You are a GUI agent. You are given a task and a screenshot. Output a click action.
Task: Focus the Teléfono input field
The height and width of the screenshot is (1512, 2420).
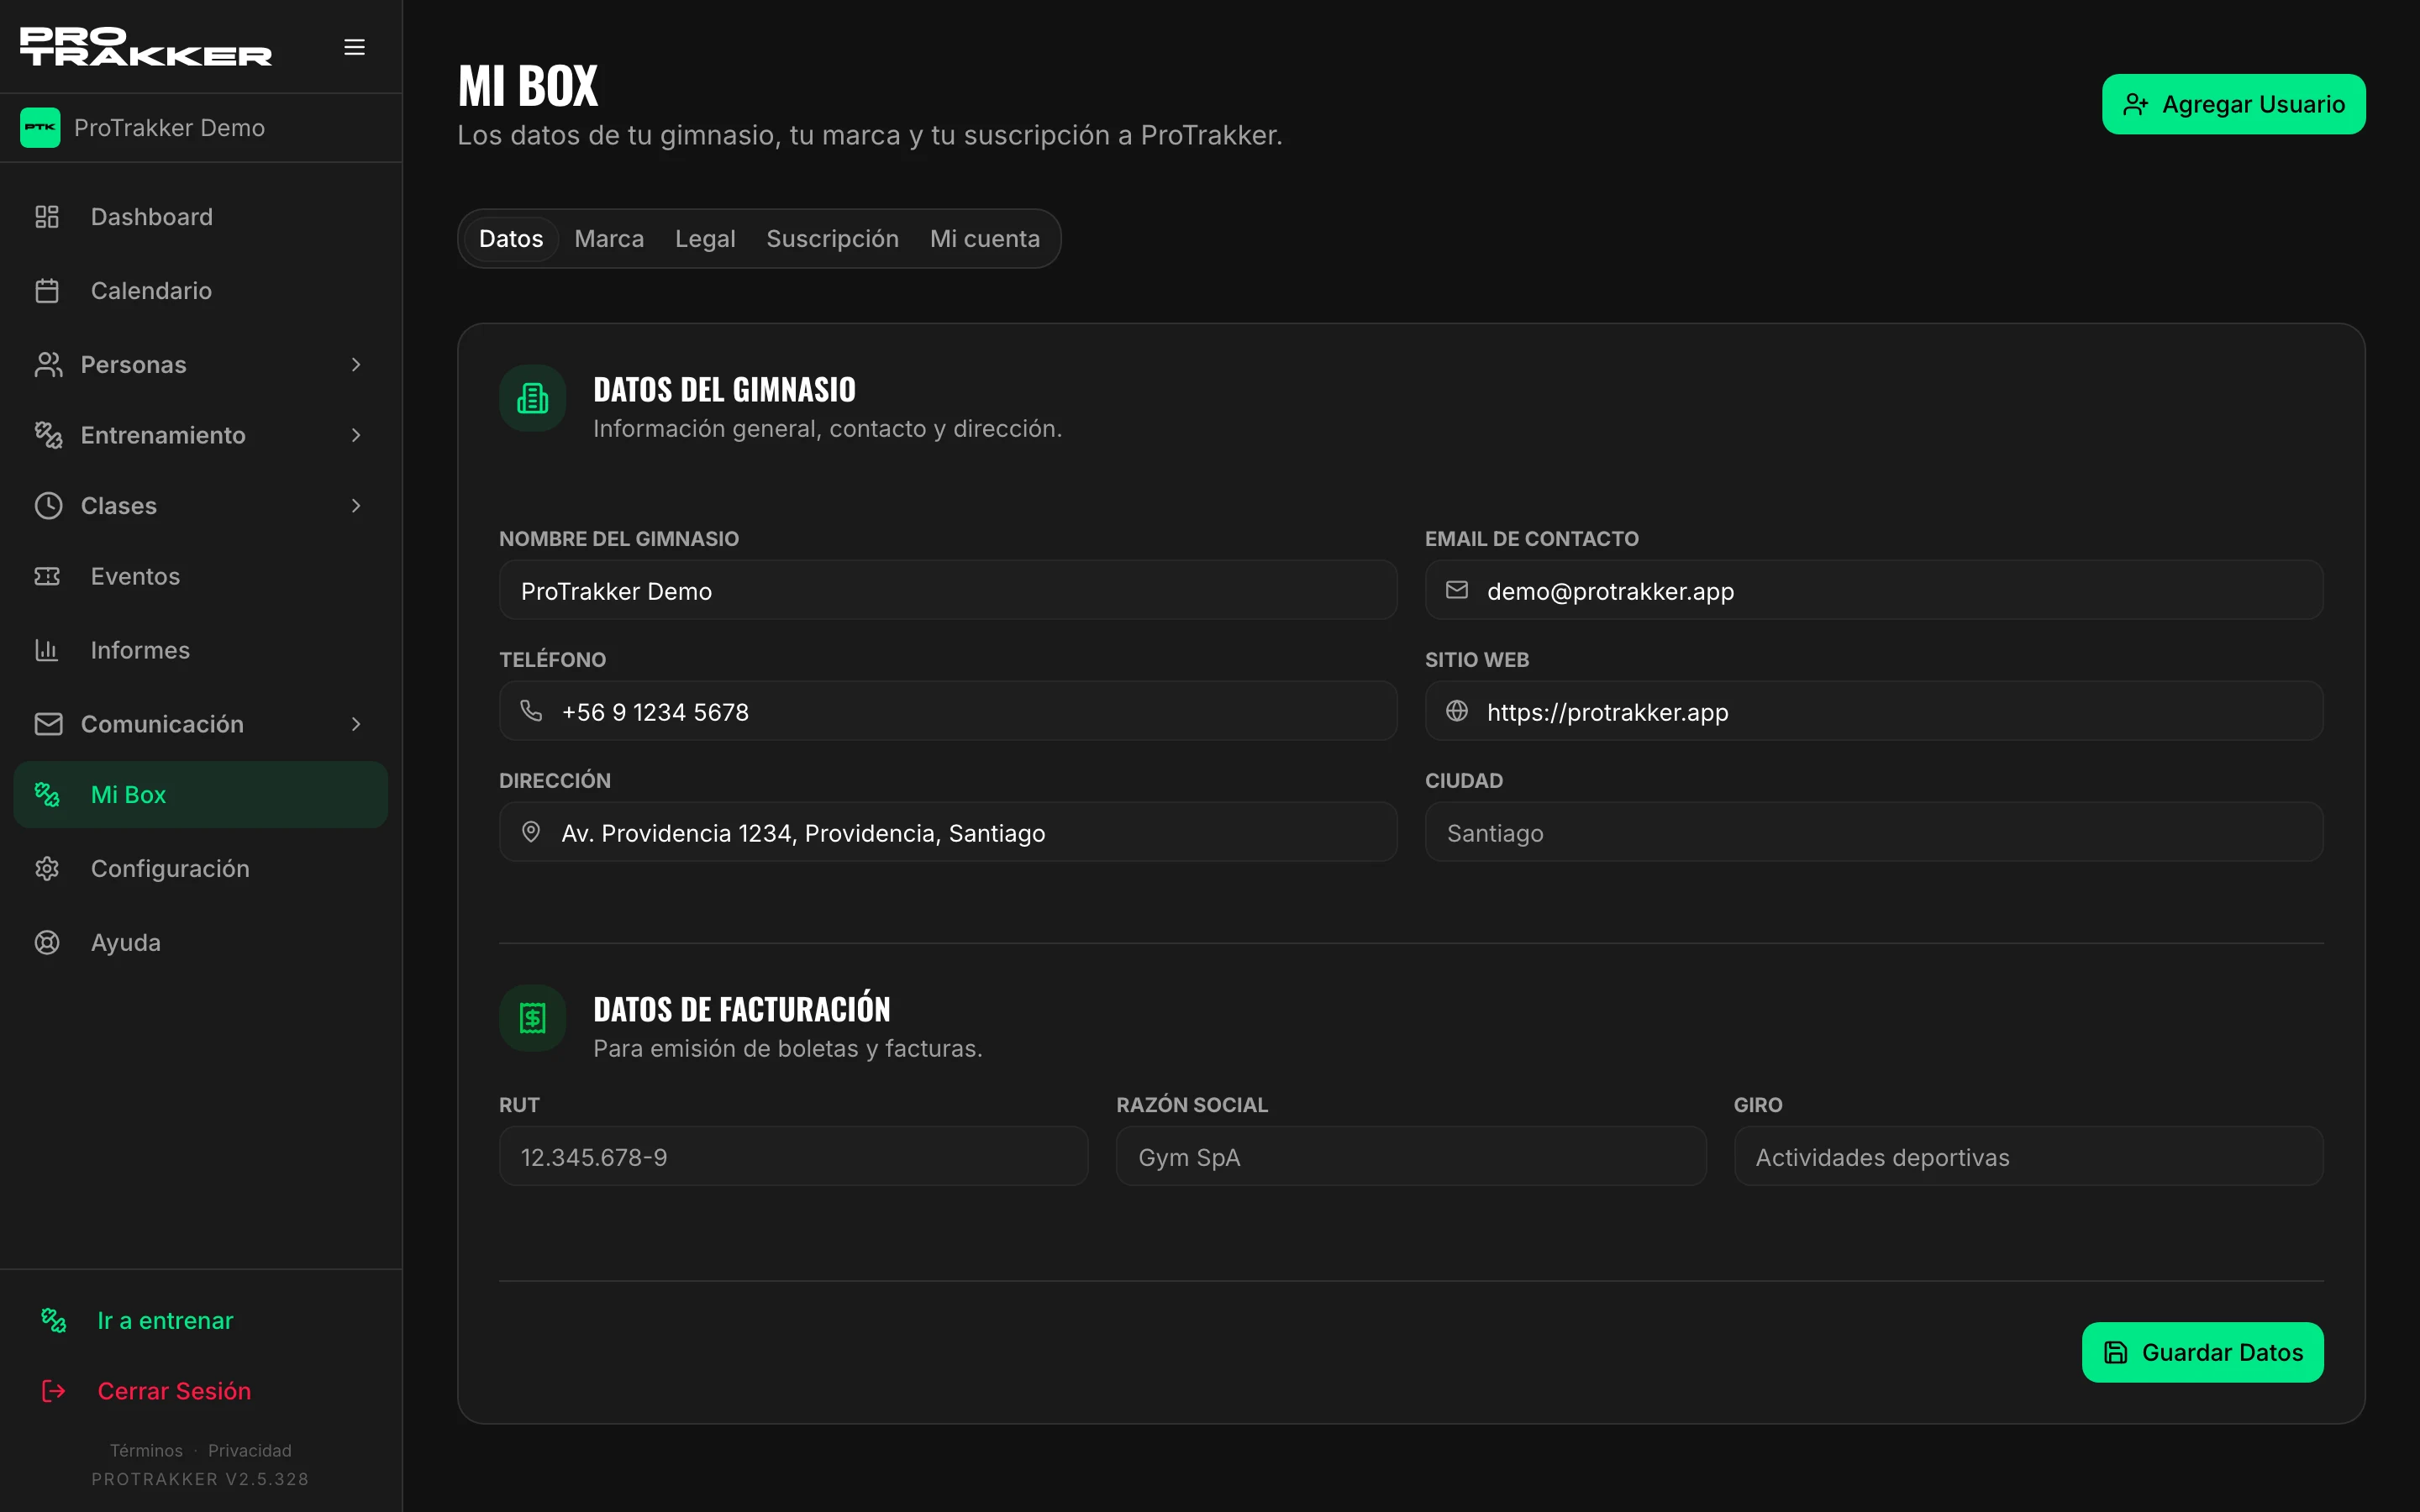click(948, 712)
